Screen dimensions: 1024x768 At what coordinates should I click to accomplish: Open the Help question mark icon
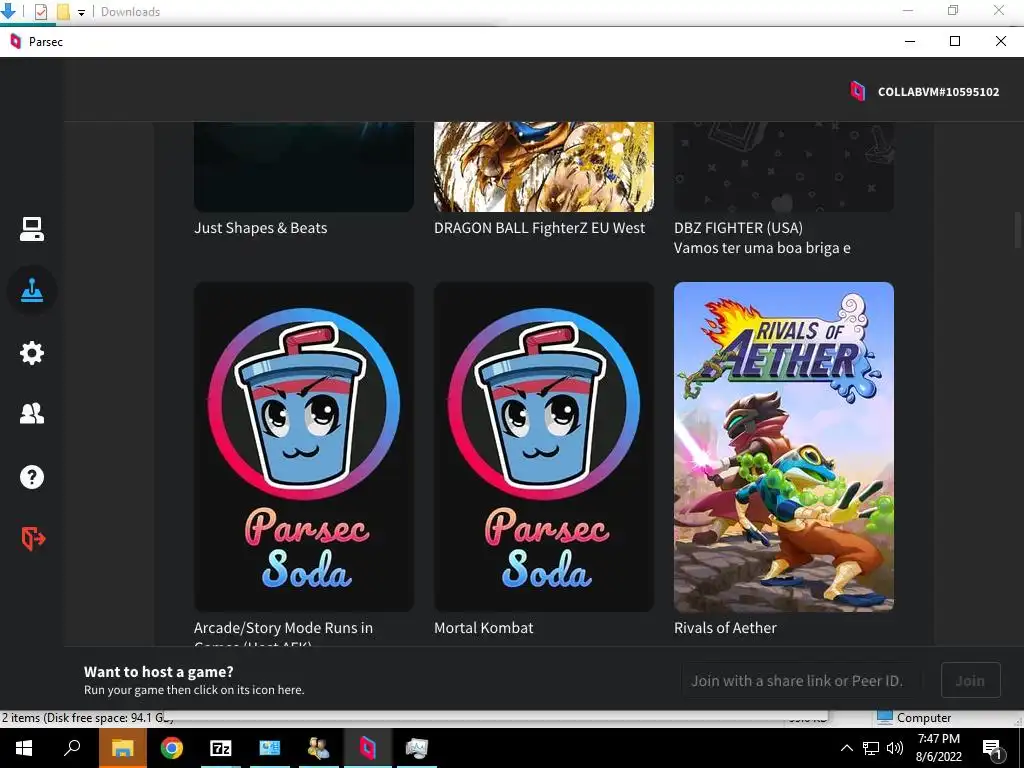click(31, 477)
